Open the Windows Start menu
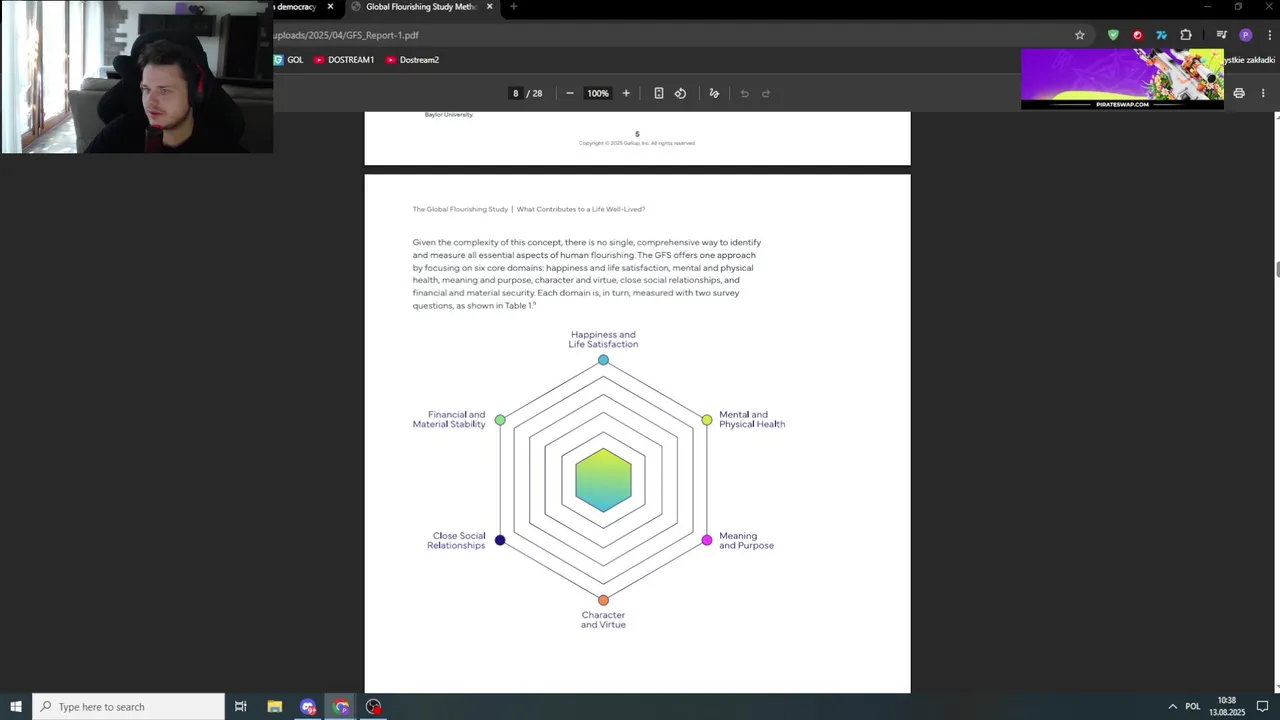 (16, 706)
